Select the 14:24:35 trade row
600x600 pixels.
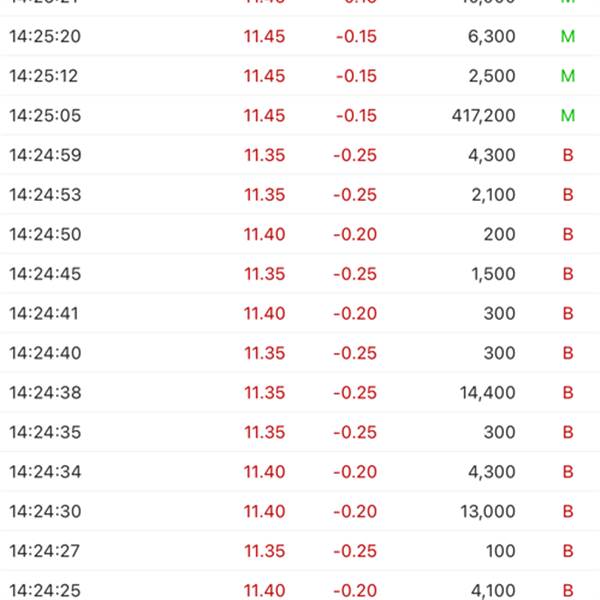coord(300,432)
